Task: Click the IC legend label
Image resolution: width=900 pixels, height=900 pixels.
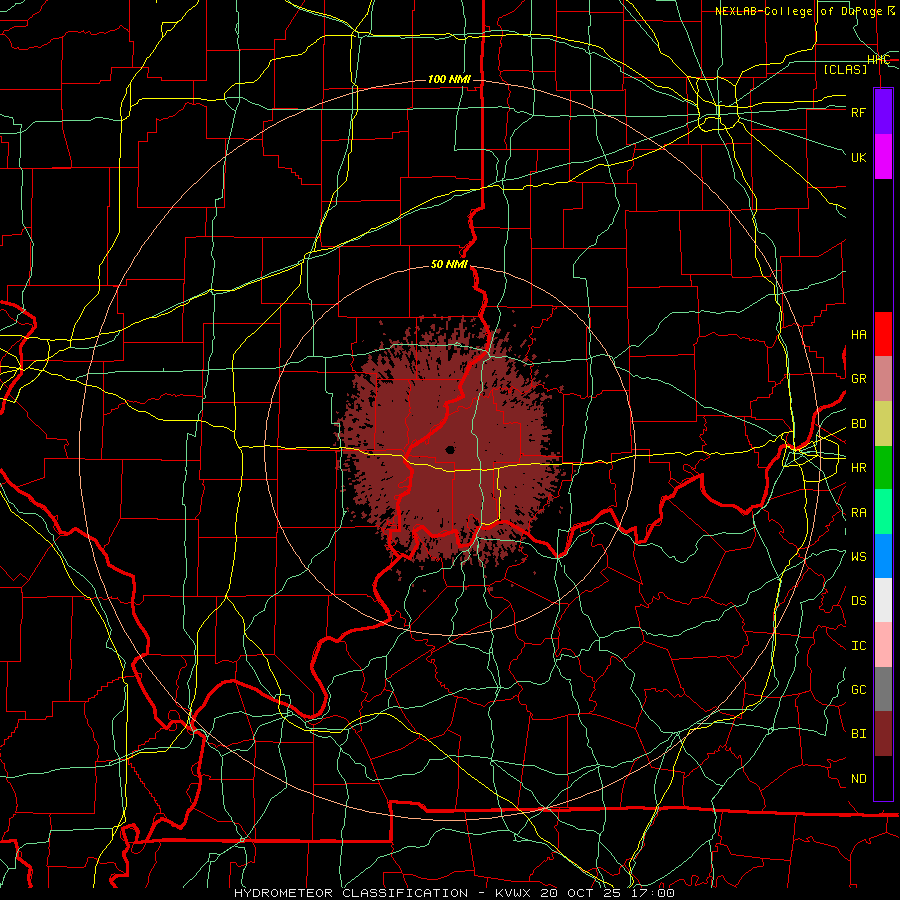Action: point(858,646)
